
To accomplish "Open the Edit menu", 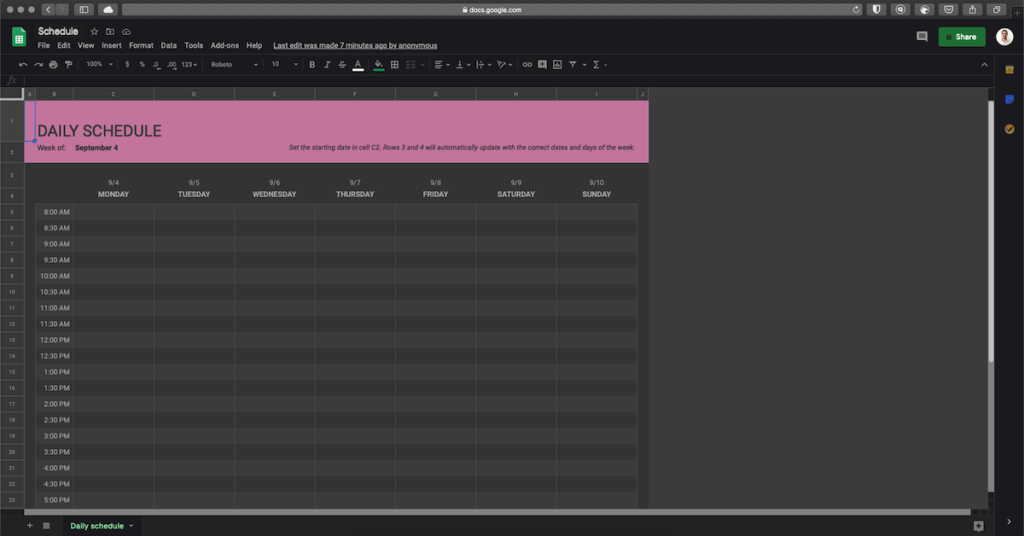I will [x=63, y=46].
